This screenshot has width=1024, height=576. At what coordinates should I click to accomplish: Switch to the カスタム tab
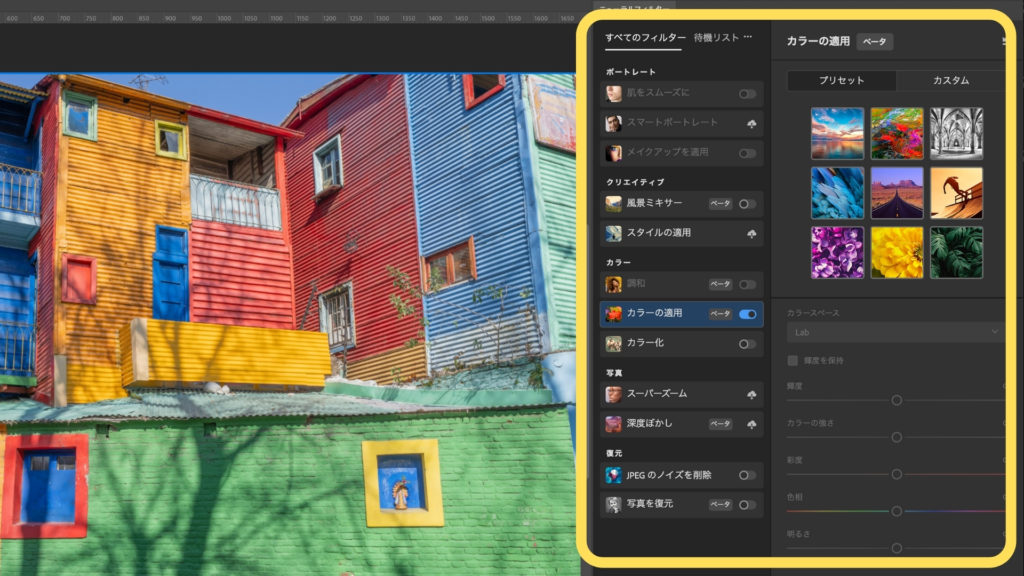[x=950, y=81]
